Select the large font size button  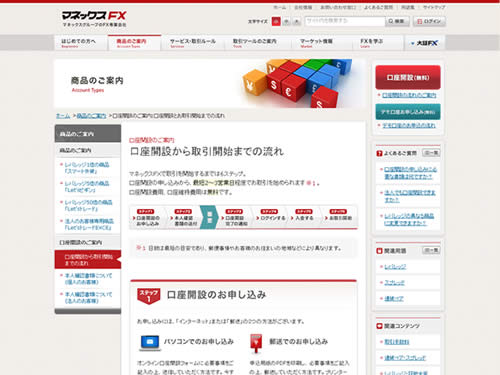pyautogui.click(x=297, y=21)
